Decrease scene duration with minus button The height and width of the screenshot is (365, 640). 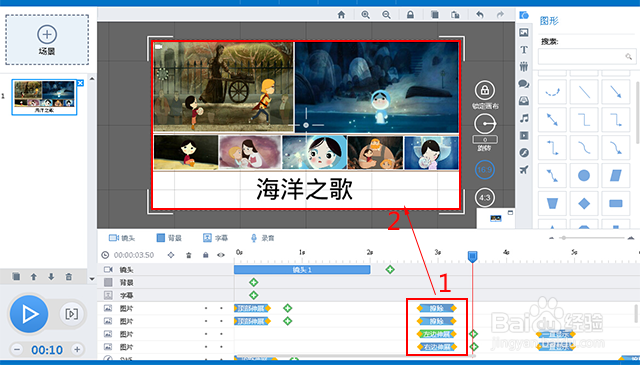[x=17, y=349]
